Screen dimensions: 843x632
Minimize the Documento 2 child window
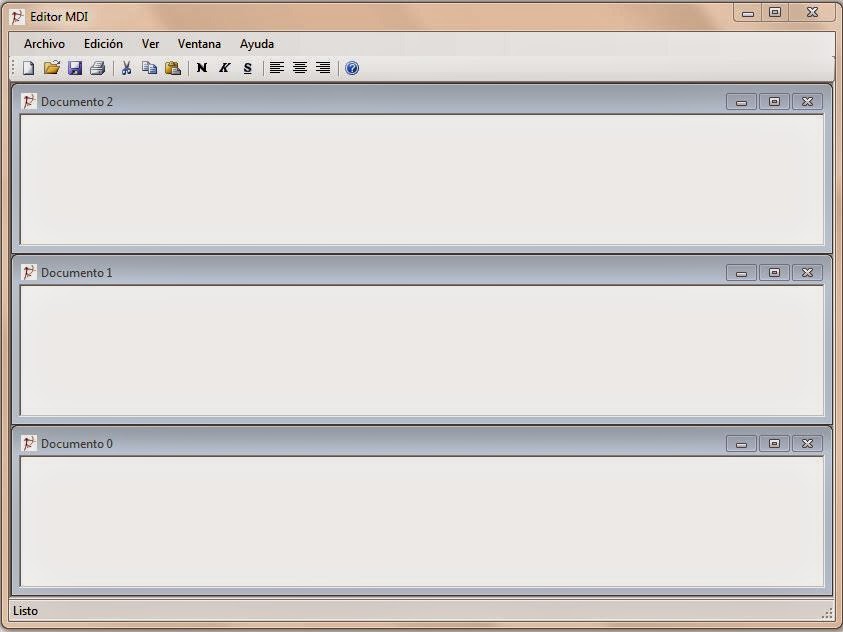pos(741,102)
